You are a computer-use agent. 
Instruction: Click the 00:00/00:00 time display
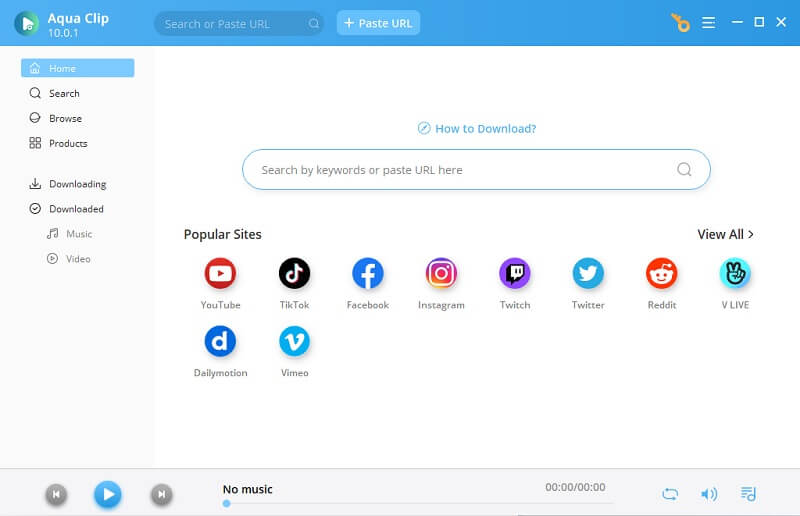point(575,487)
